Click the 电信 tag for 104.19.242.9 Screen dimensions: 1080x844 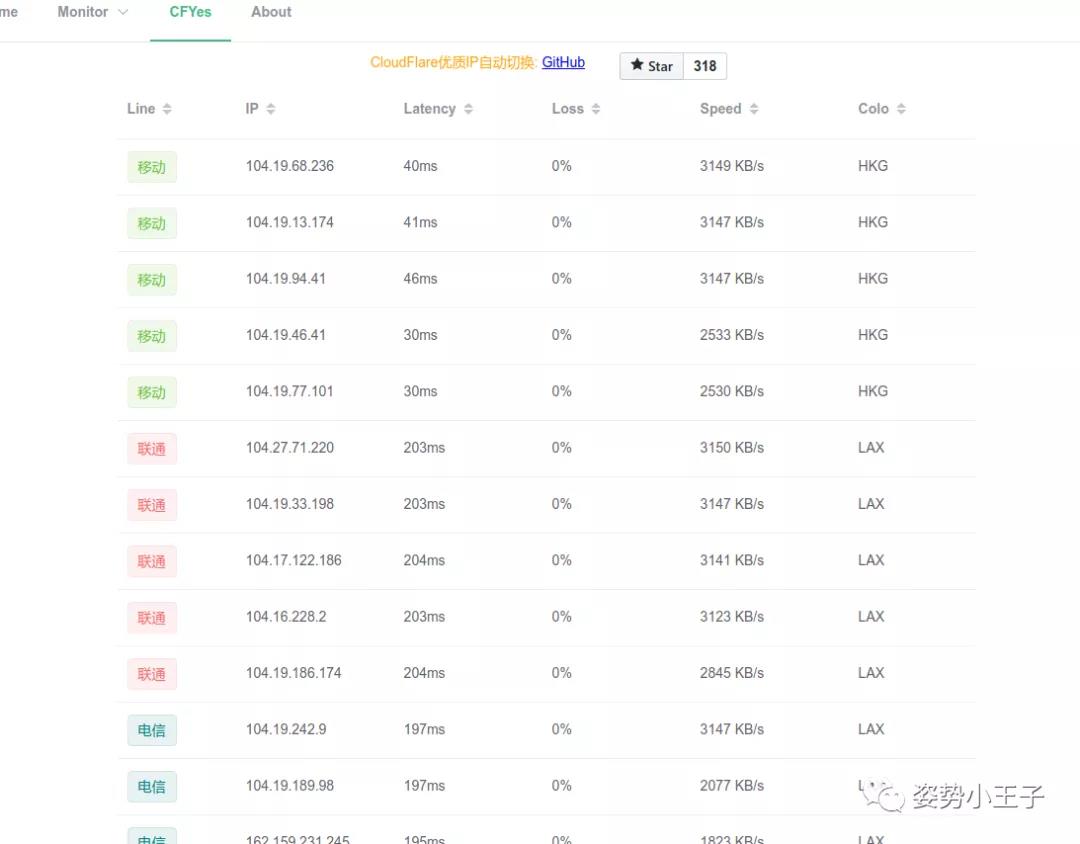[152, 730]
